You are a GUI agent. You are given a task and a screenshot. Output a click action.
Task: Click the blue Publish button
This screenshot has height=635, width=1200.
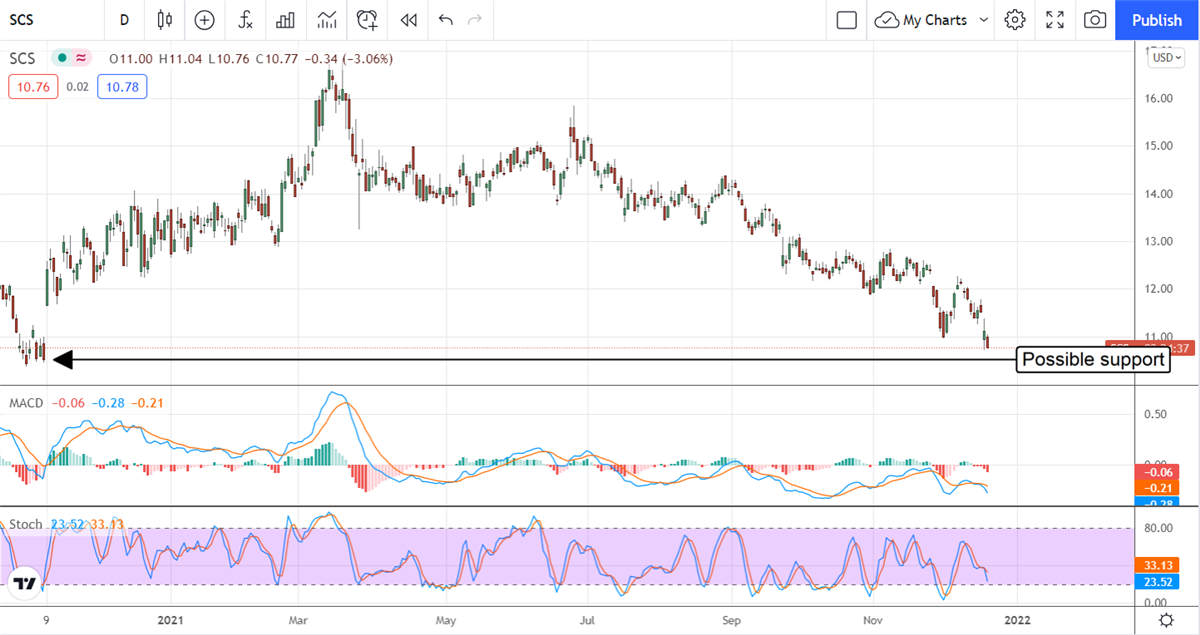tap(1157, 19)
